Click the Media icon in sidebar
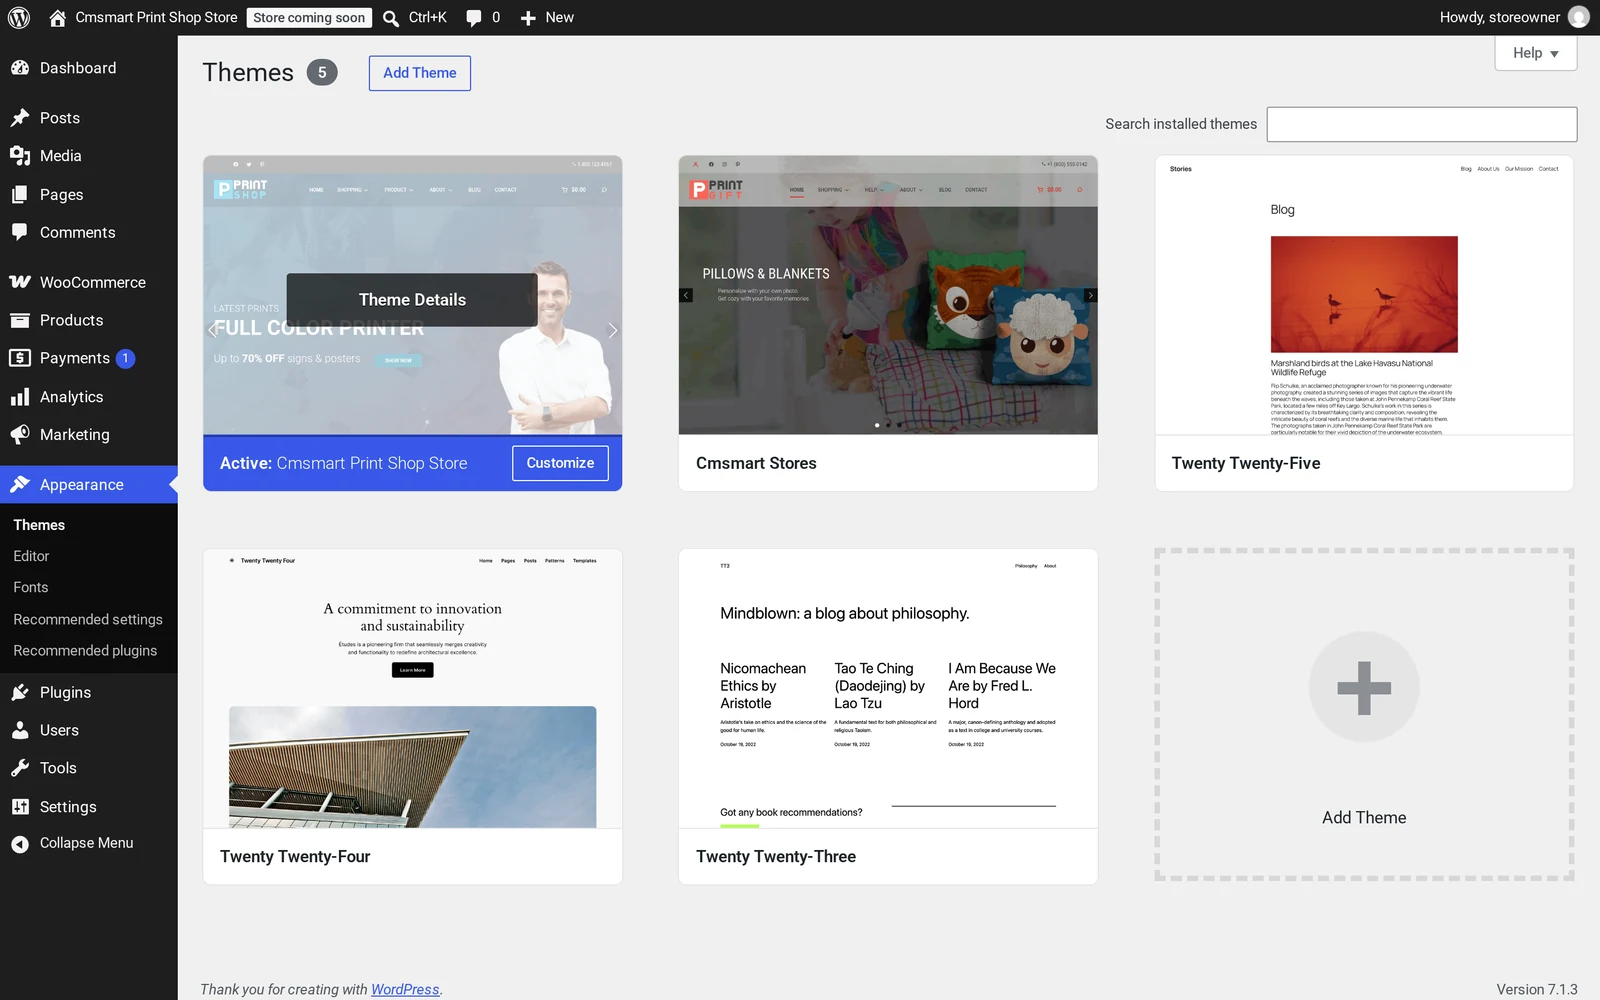The height and width of the screenshot is (1000, 1600). 20,156
